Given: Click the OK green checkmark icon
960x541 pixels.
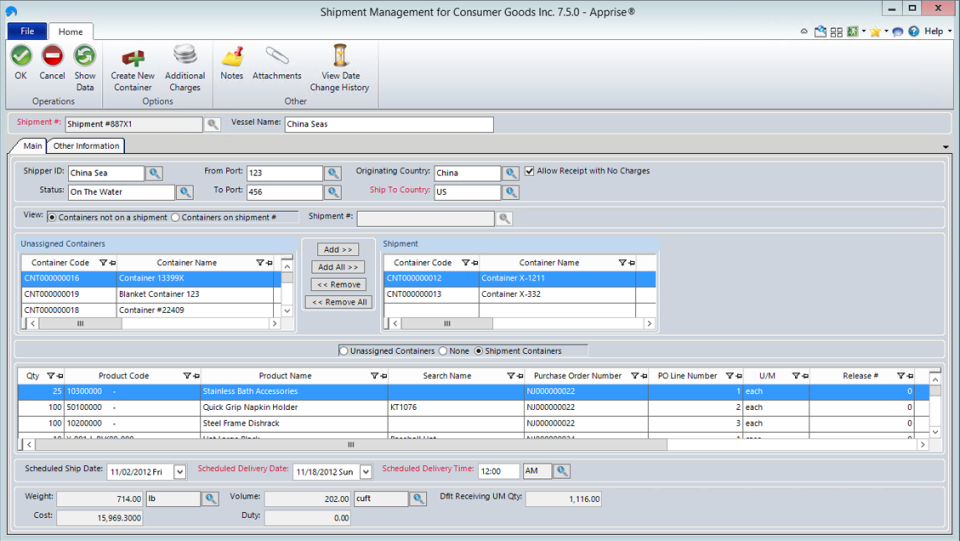Looking at the screenshot, I should (x=21, y=56).
